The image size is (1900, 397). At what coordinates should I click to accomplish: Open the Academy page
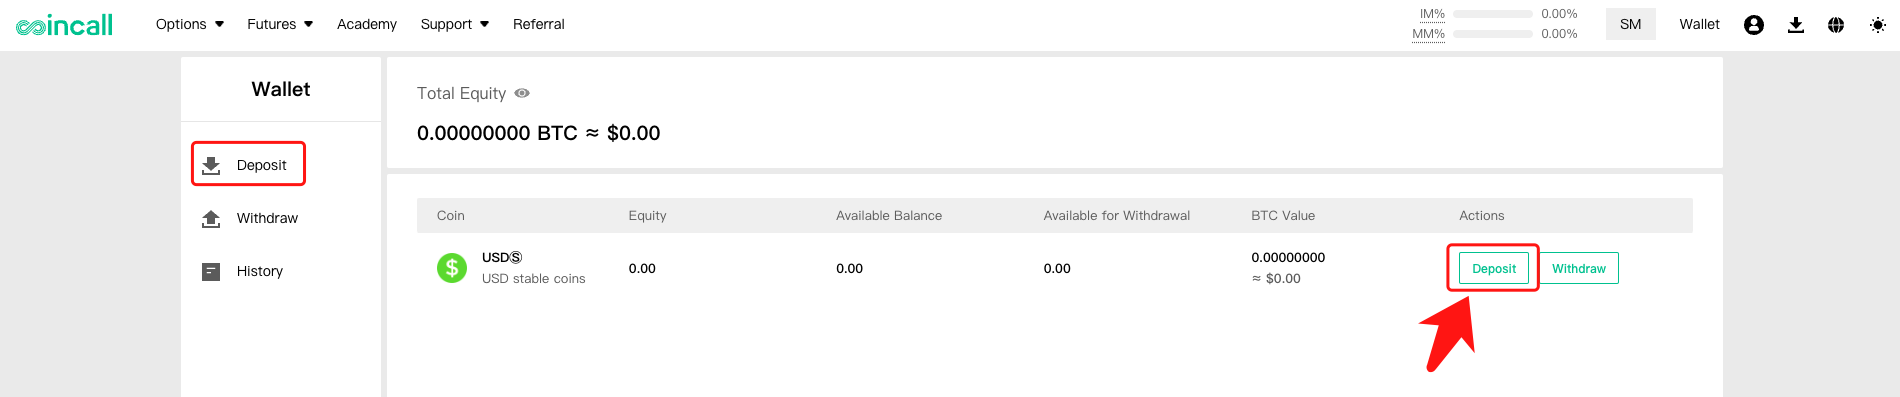point(367,24)
